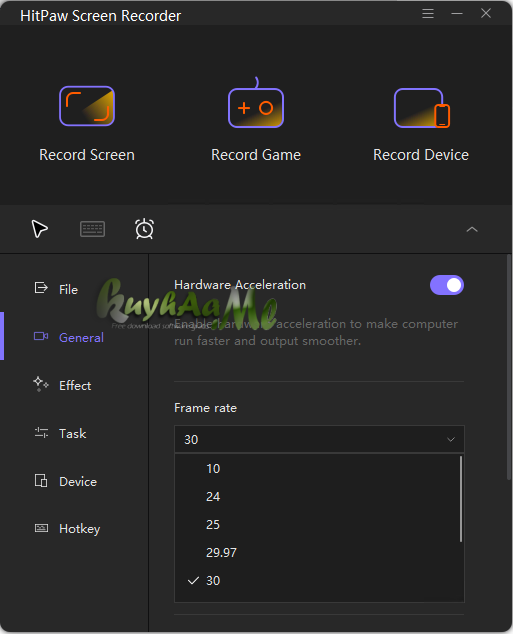
Task: Click the Task tab sliders icon
Action: [x=41, y=433]
